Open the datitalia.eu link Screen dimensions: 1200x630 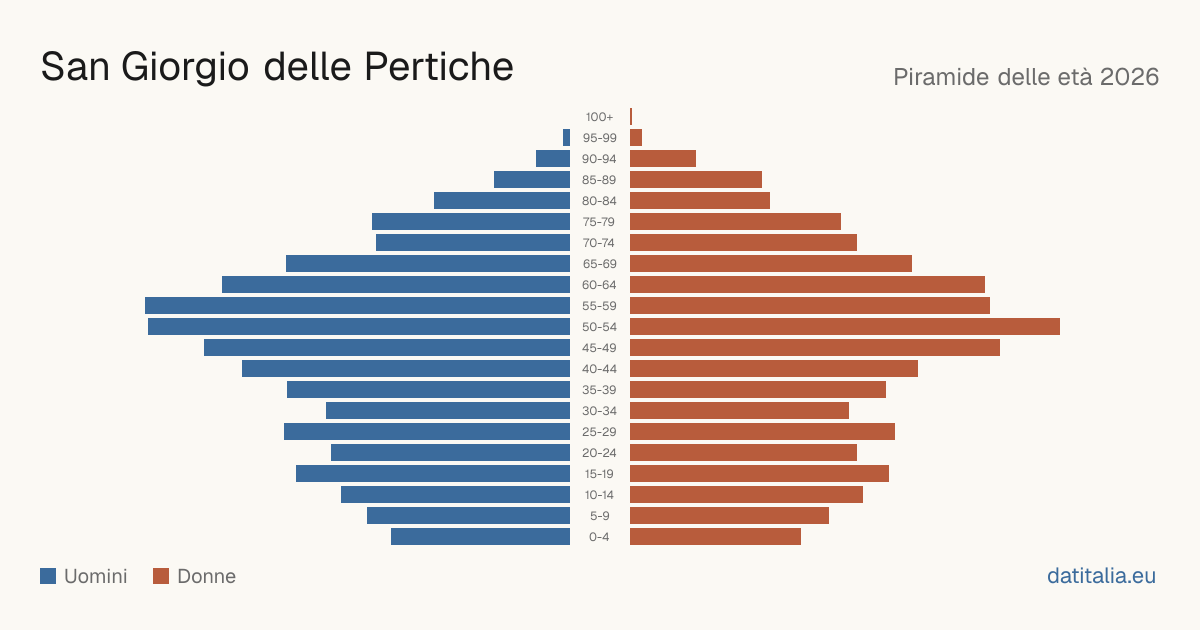[x=1101, y=576]
